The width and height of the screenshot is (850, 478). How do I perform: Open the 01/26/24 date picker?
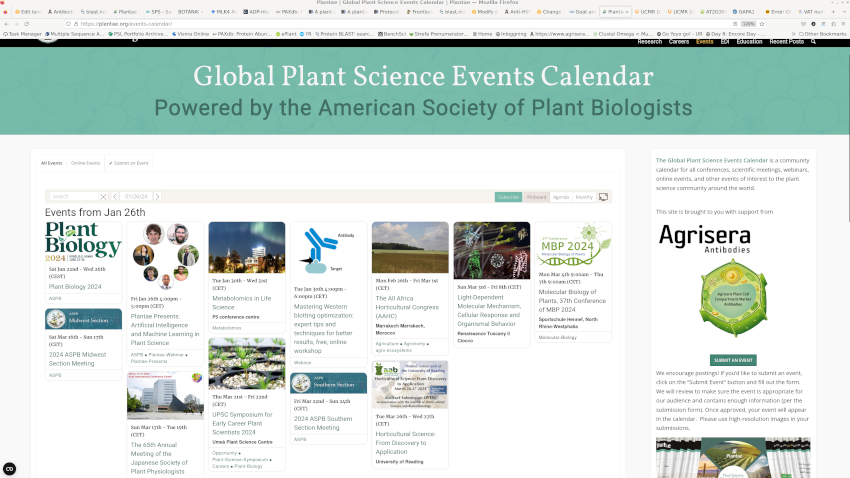pyautogui.click(x=136, y=197)
